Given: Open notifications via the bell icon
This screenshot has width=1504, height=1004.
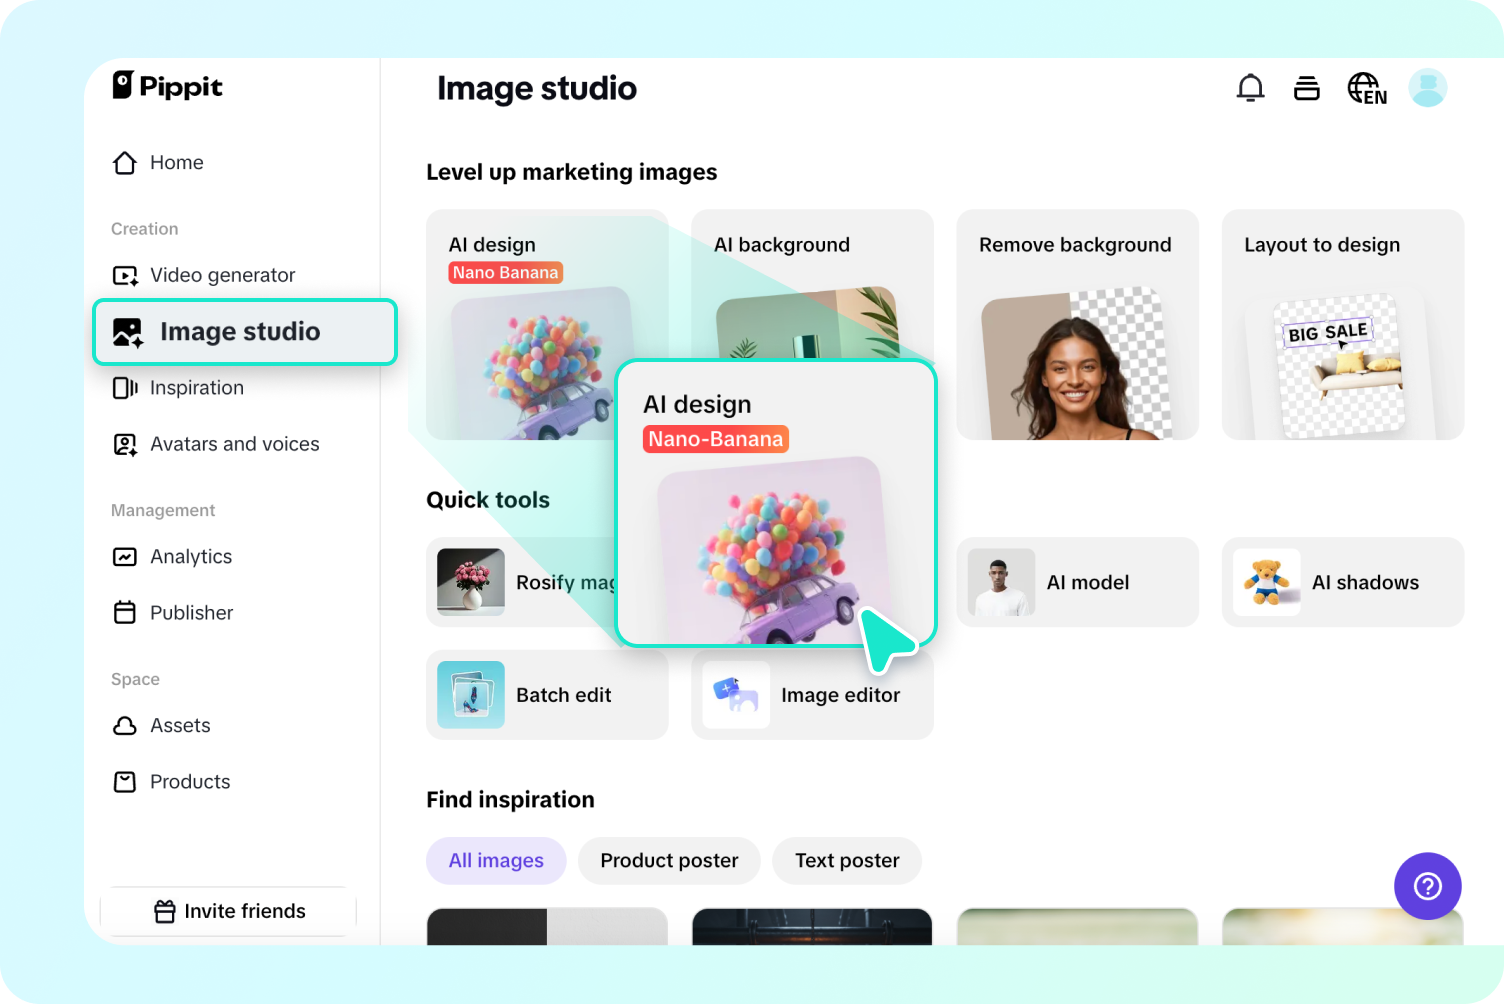Looking at the screenshot, I should coord(1250,88).
